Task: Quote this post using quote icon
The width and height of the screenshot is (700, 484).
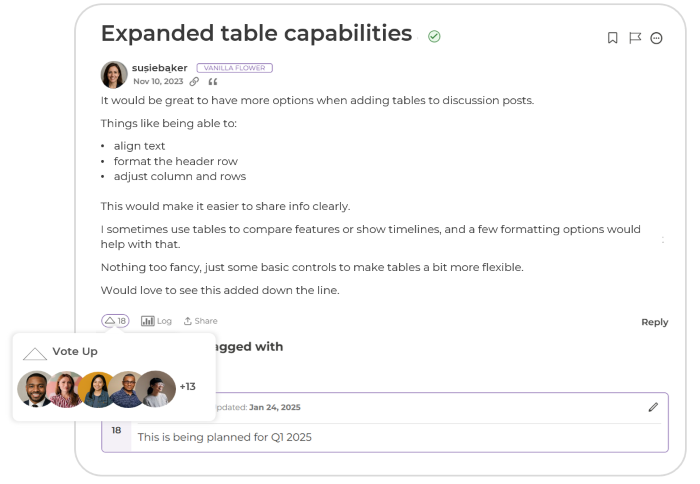Action: [x=212, y=82]
